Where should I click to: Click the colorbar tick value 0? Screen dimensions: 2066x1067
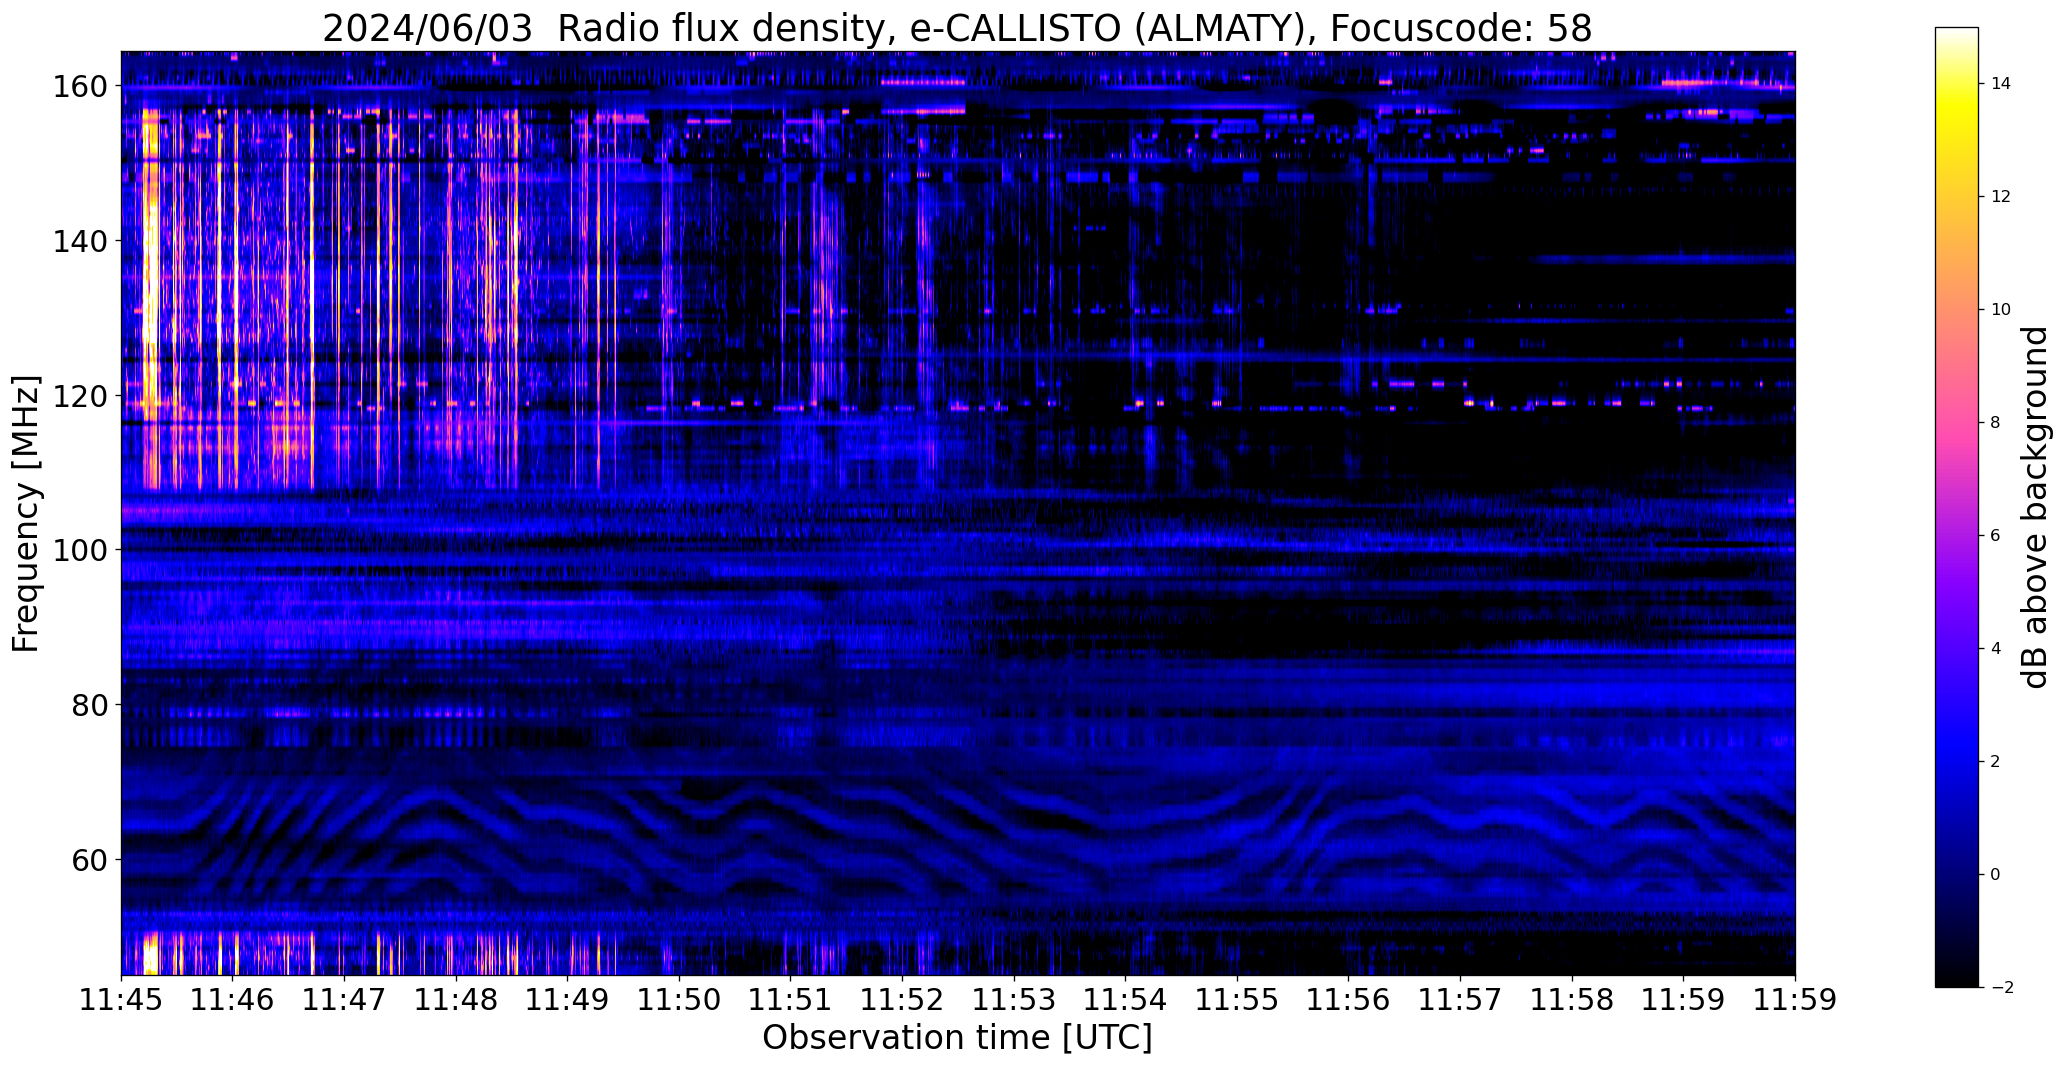tap(1996, 875)
